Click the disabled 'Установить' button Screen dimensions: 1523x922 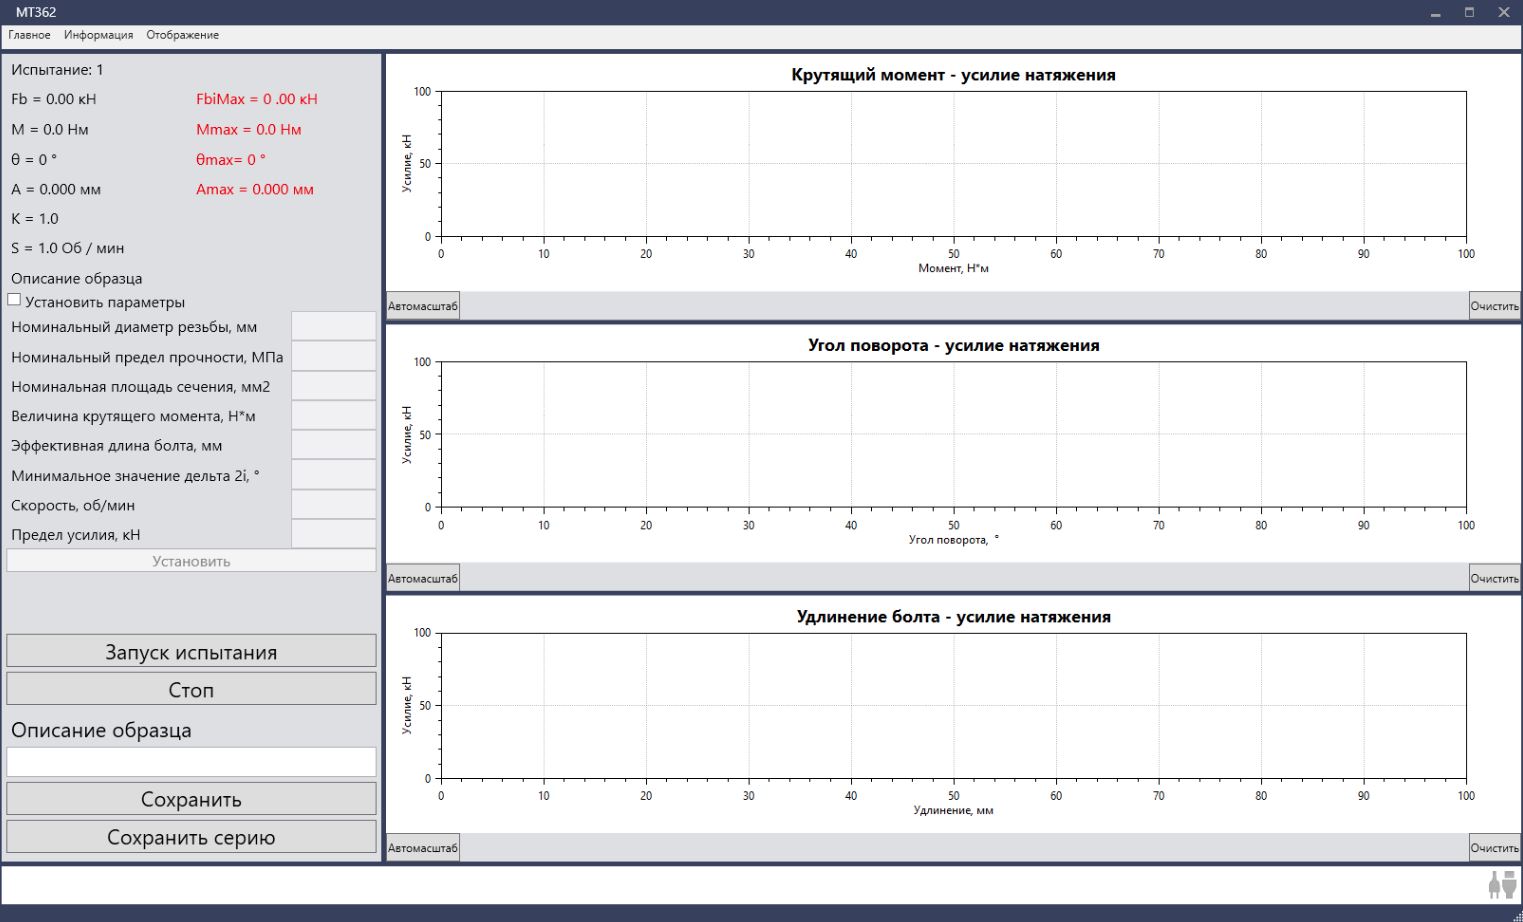[x=191, y=561]
